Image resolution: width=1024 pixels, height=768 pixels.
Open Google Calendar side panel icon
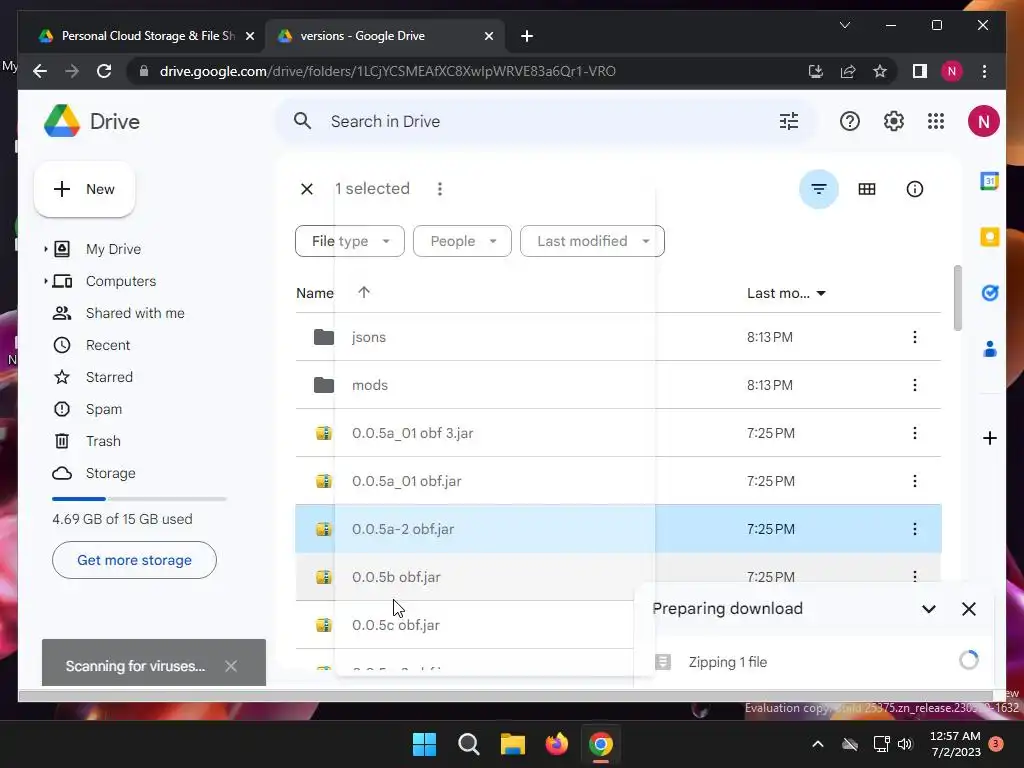(989, 181)
